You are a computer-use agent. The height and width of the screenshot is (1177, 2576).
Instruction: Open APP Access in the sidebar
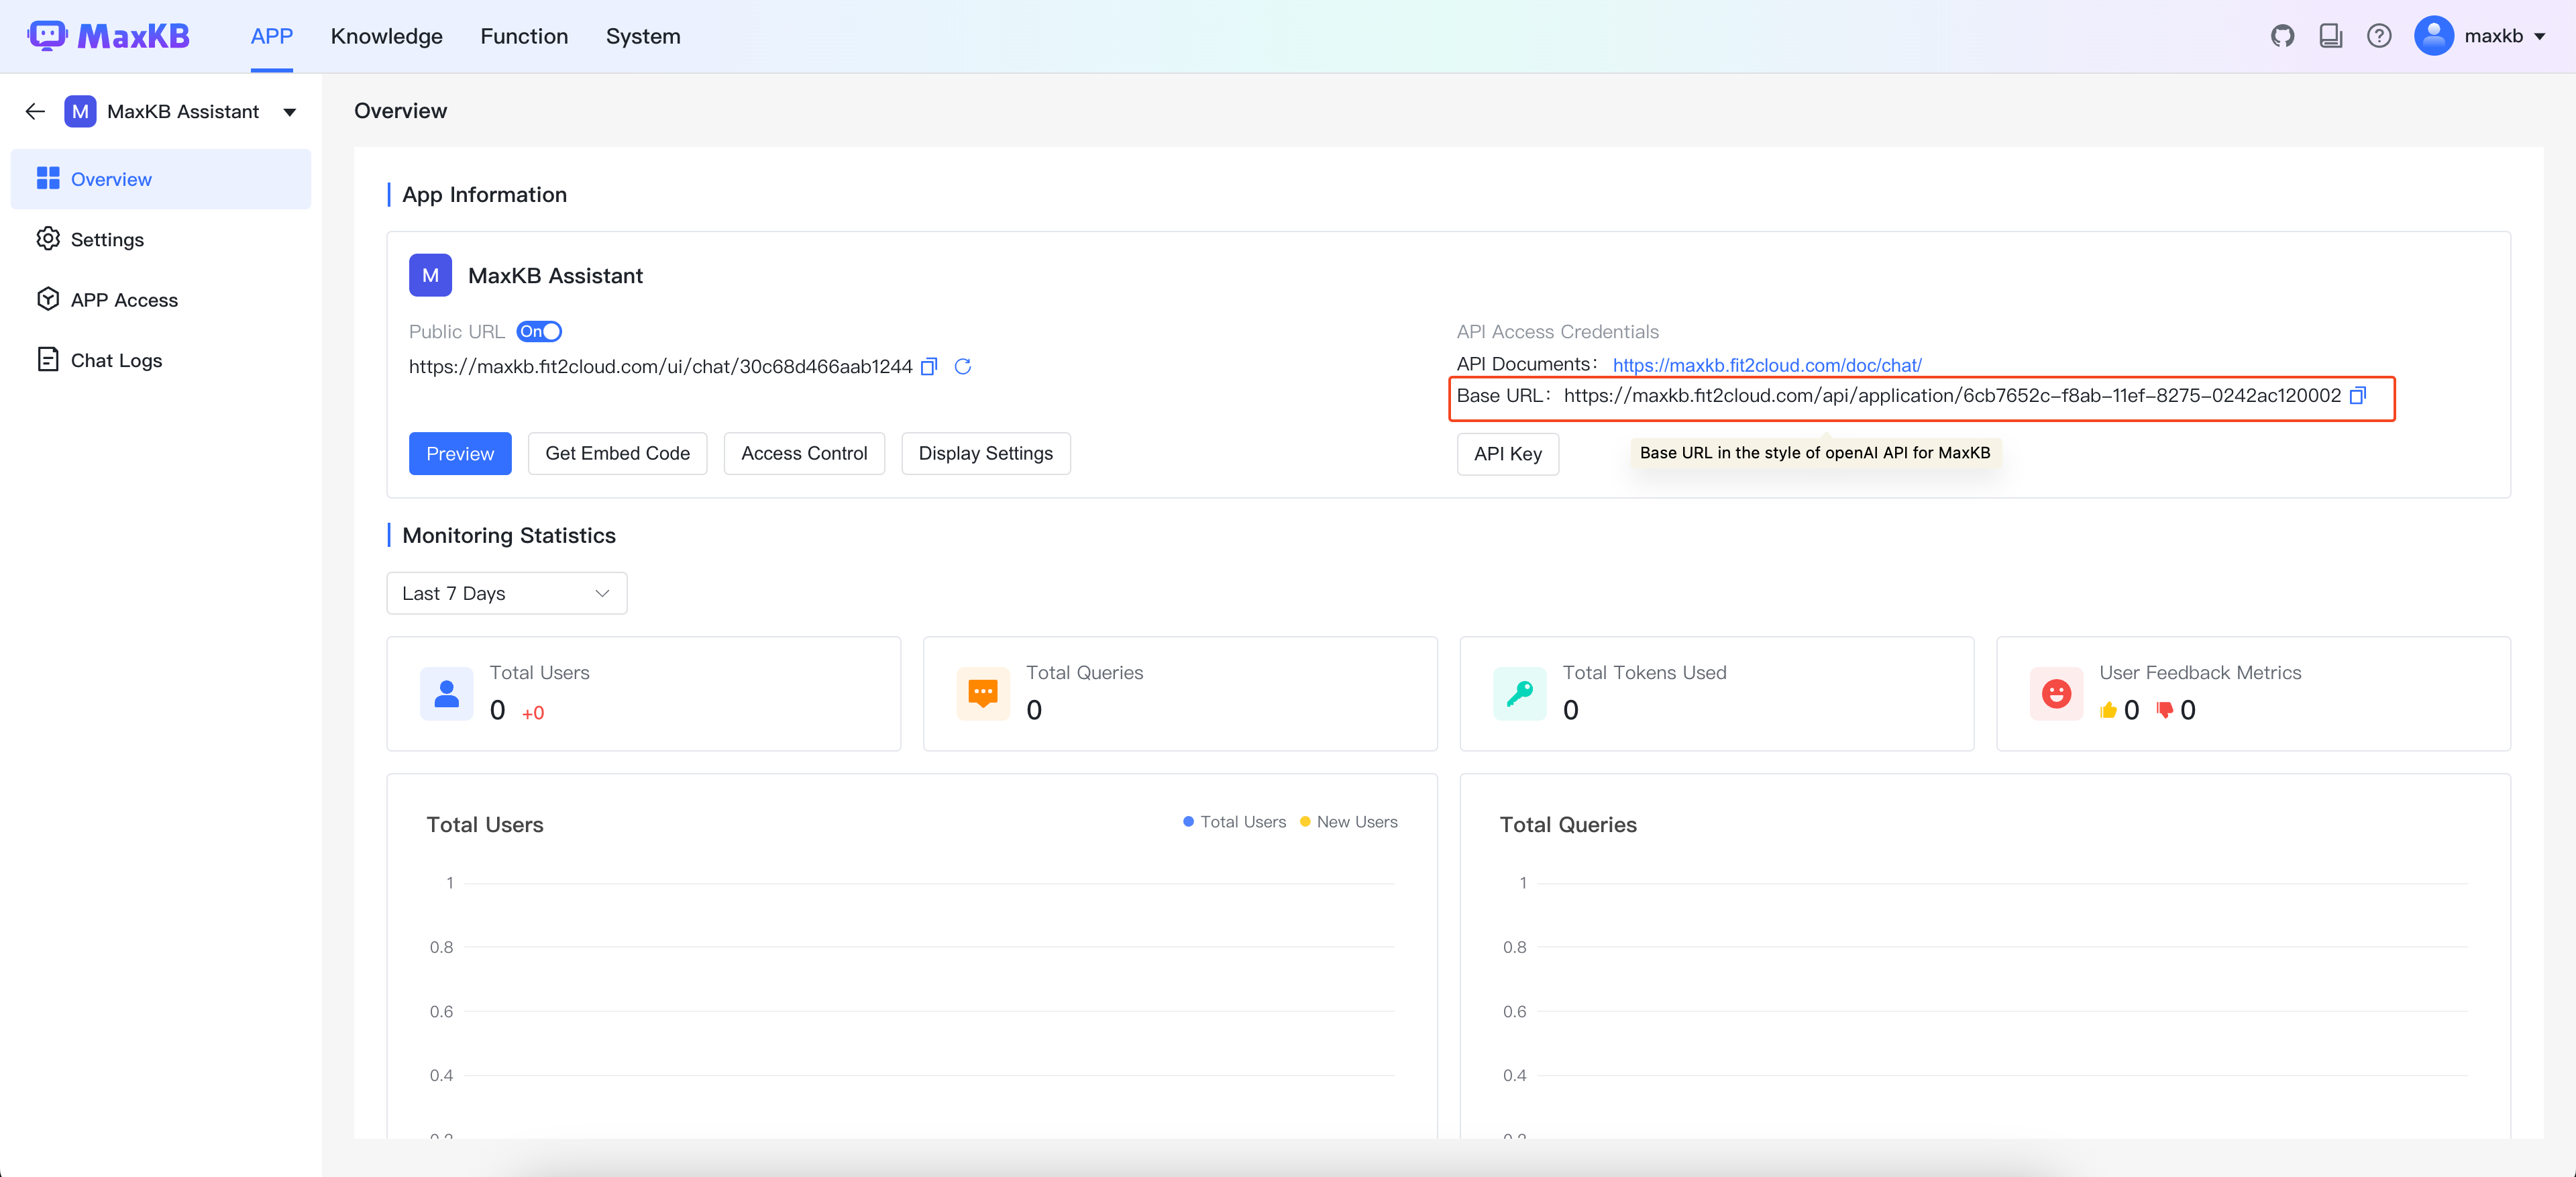(x=161, y=300)
